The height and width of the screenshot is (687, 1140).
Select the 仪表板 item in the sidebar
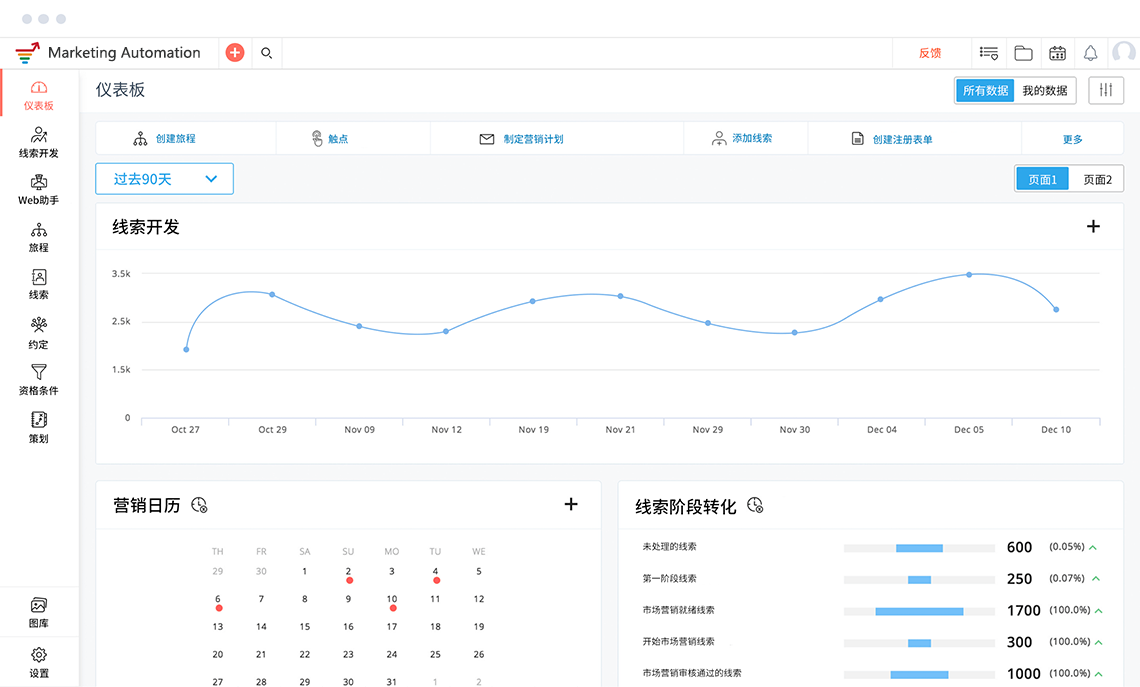pyautogui.click(x=38, y=94)
